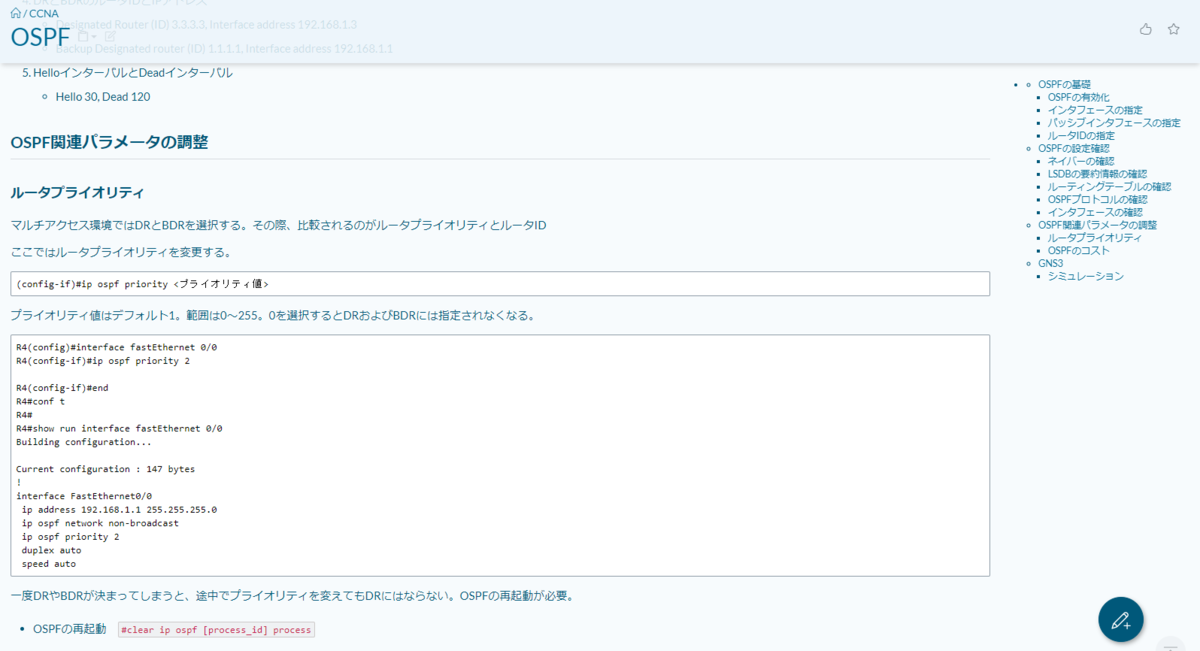Open the CCNA breadcrumb link
The height and width of the screenshot is (651, 1200).
pyautogui.click(x=43, y=14)
